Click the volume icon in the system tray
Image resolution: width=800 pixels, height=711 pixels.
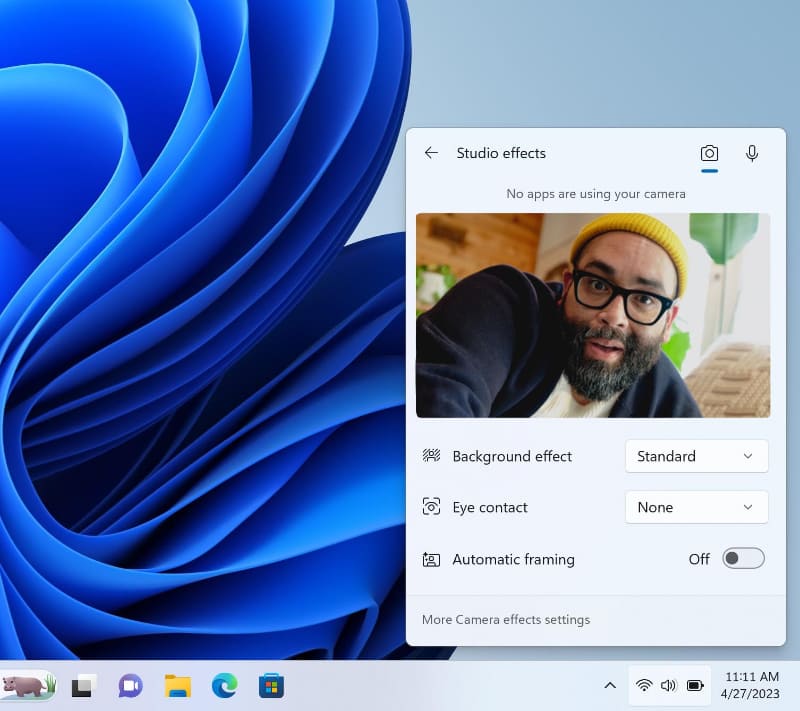point(669,685)
